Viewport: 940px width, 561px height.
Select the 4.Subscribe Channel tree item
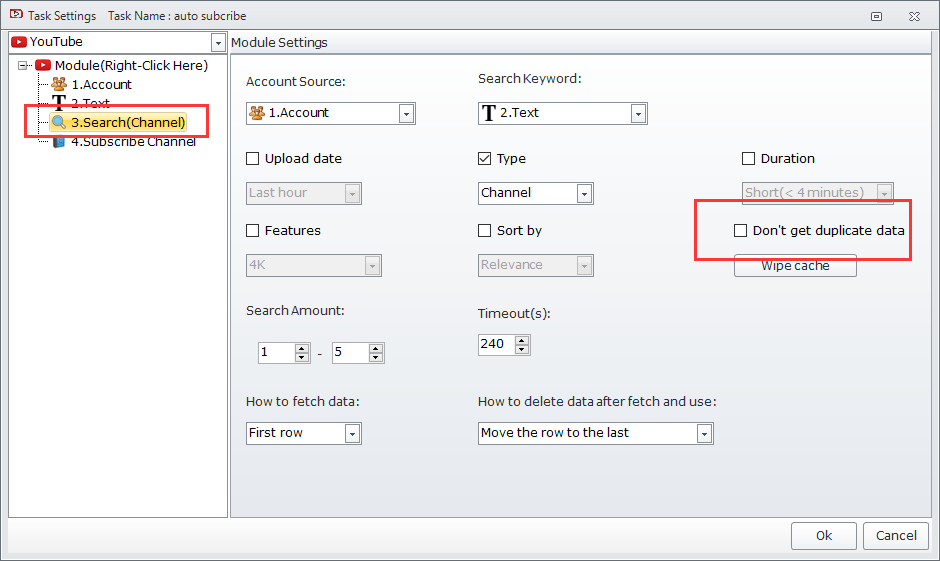point(133,141)
